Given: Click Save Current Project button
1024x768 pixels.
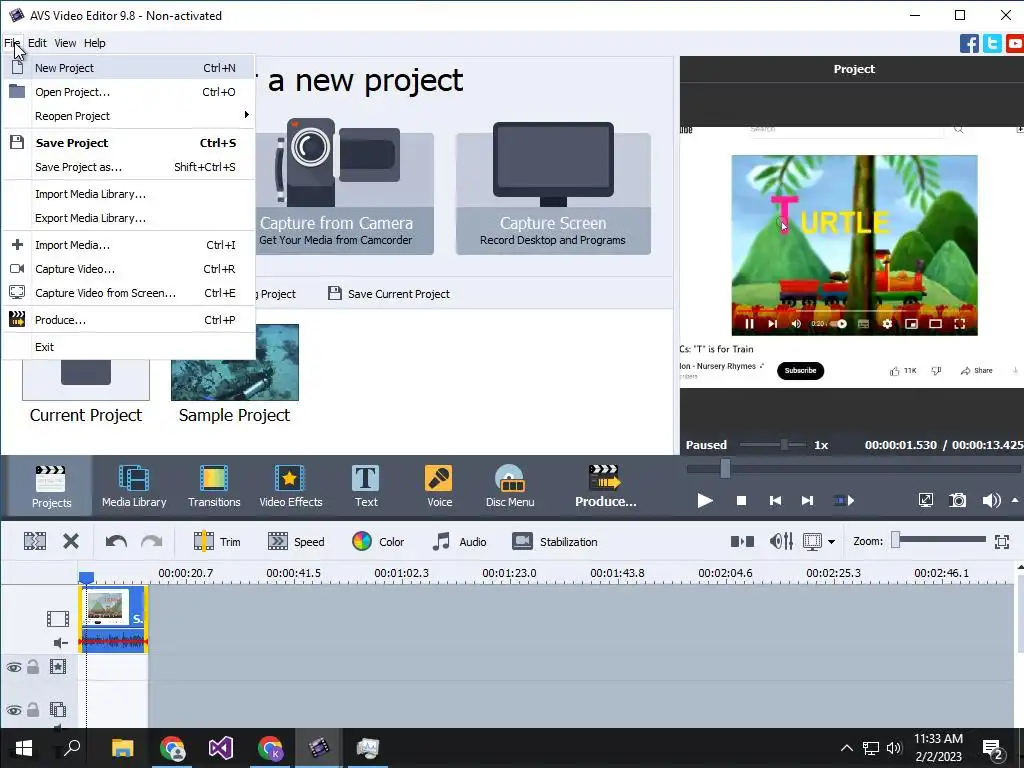Looking at the screenshot, I should (389, 293).
